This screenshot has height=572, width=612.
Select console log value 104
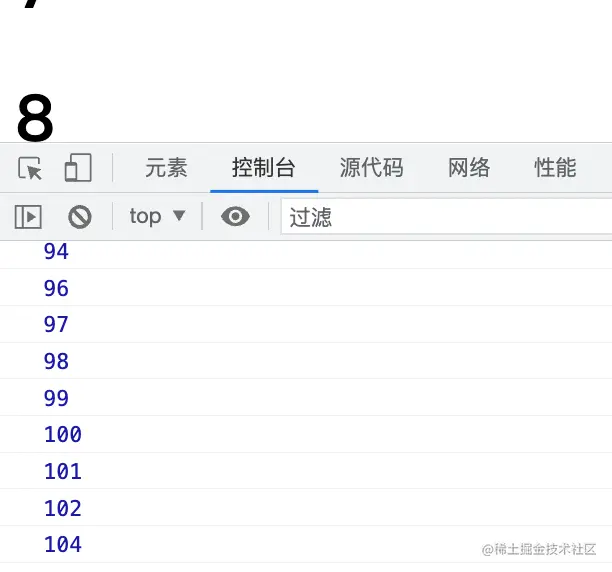(x=63, y=545)
